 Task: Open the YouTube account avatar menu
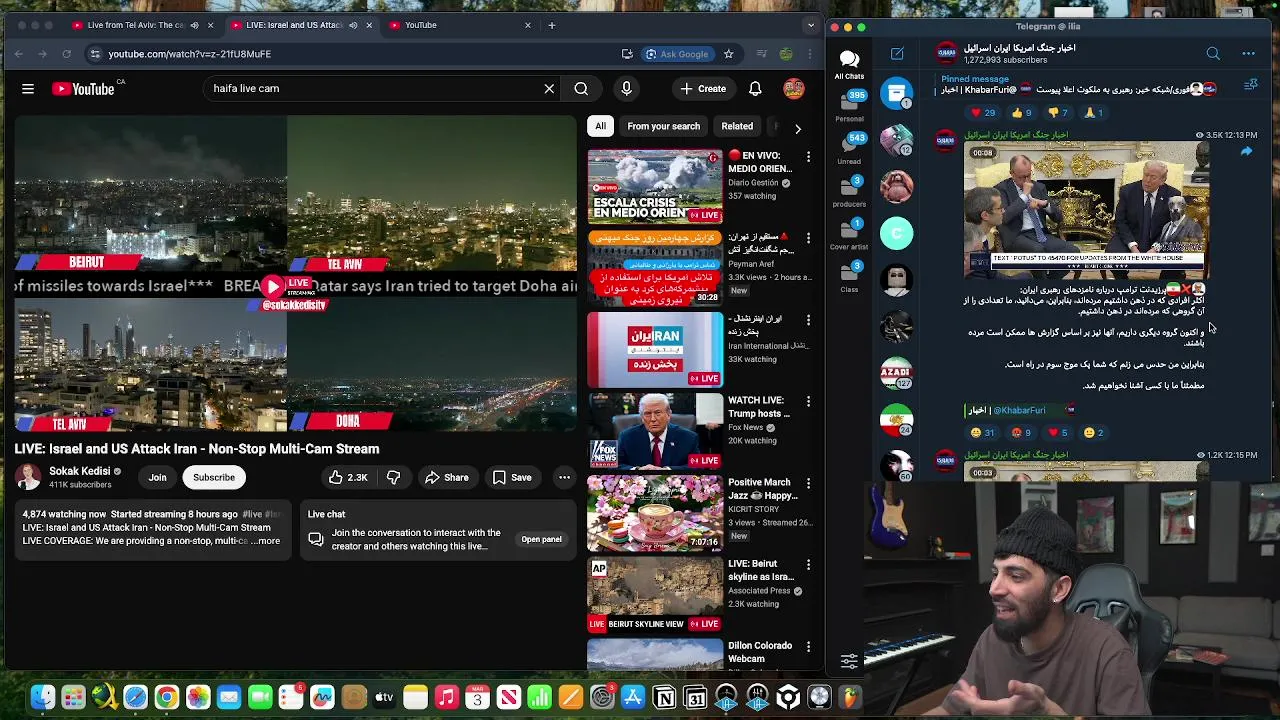794,89
